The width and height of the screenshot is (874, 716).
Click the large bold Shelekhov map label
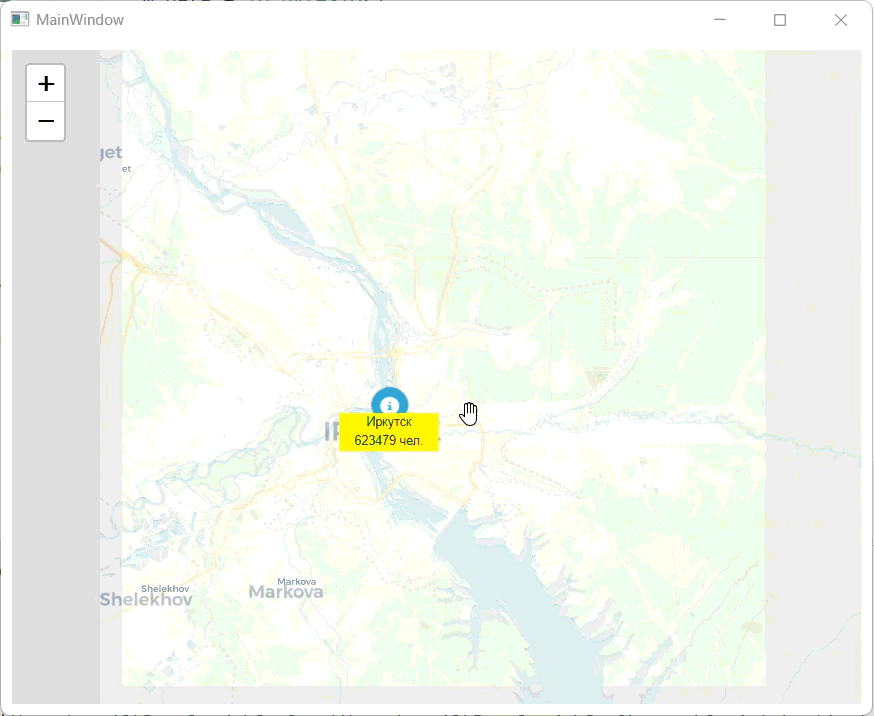(144, 600)
